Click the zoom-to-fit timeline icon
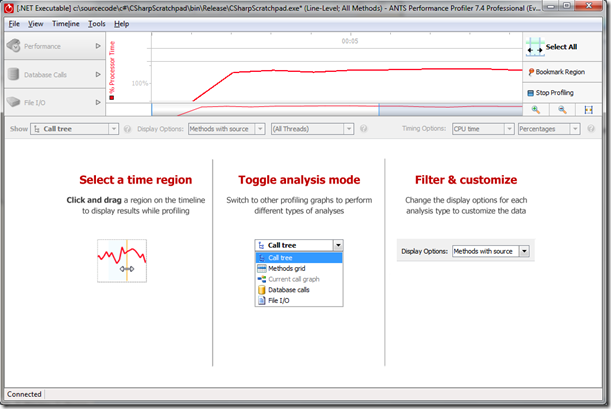The height and width of the screenshot is (409, 611). (x=588, y=110)
